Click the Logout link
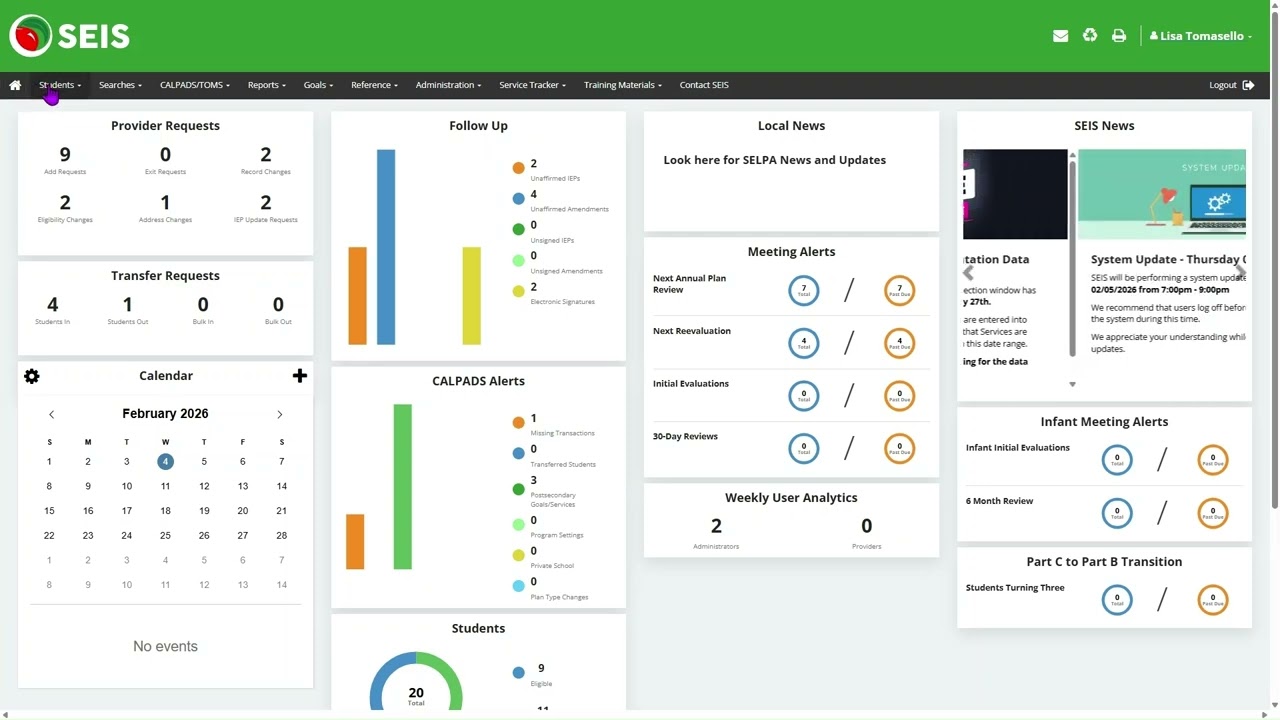This screenshot has width=1280, height=720. pos(1223,85)
